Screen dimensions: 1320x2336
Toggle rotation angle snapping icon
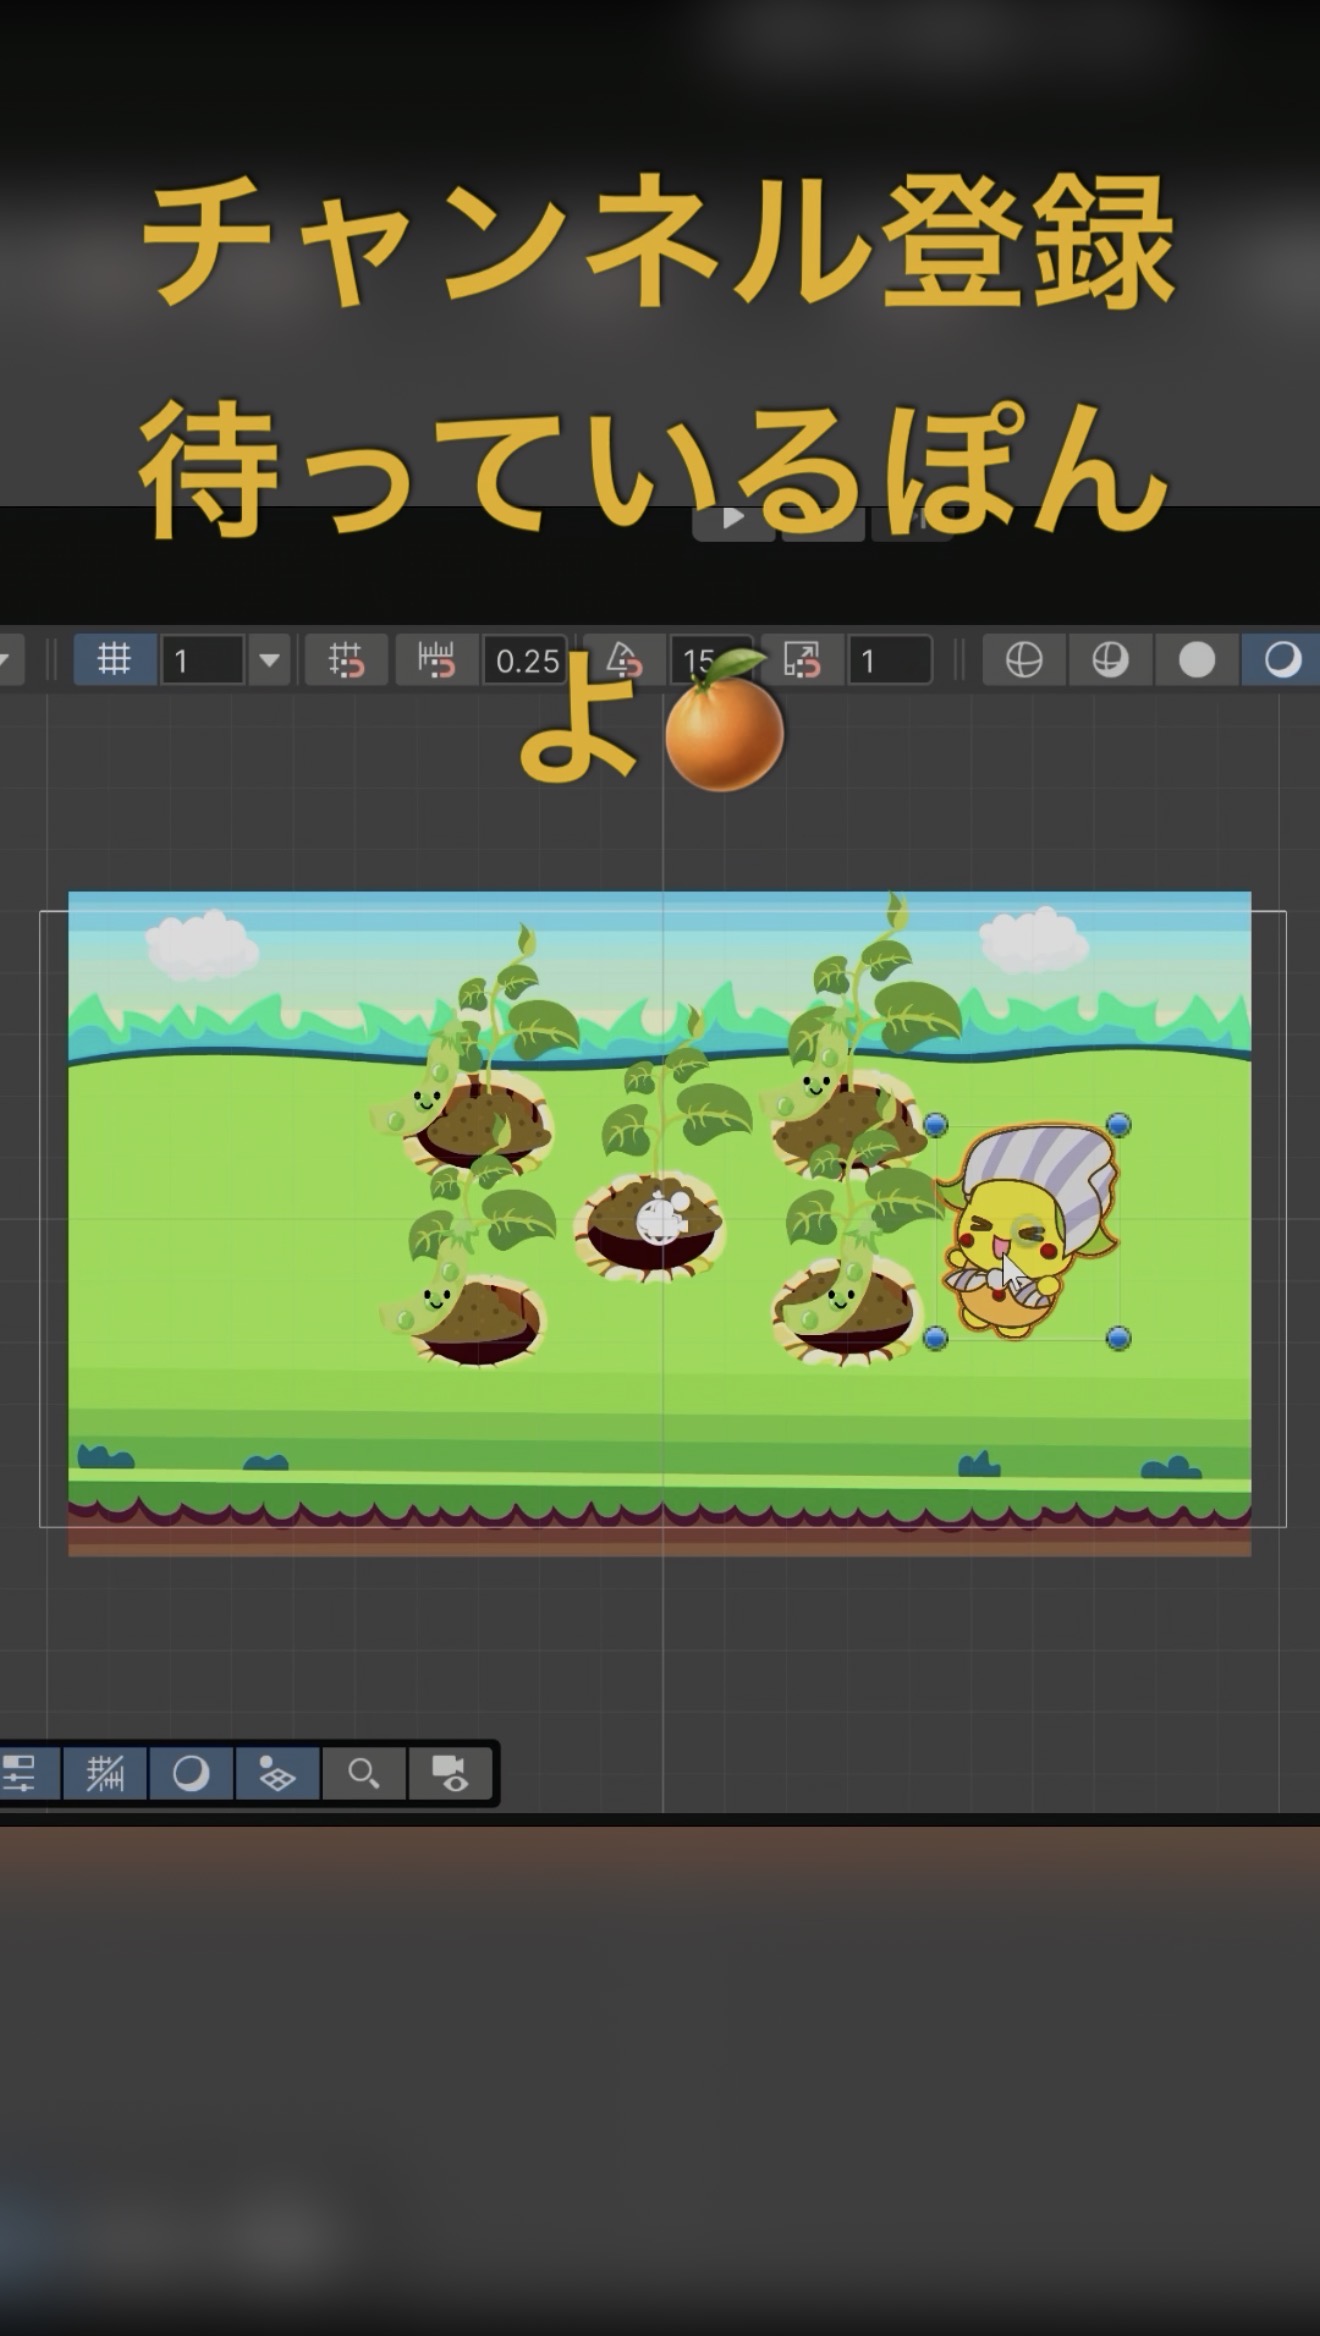click(x=623, y=660)
